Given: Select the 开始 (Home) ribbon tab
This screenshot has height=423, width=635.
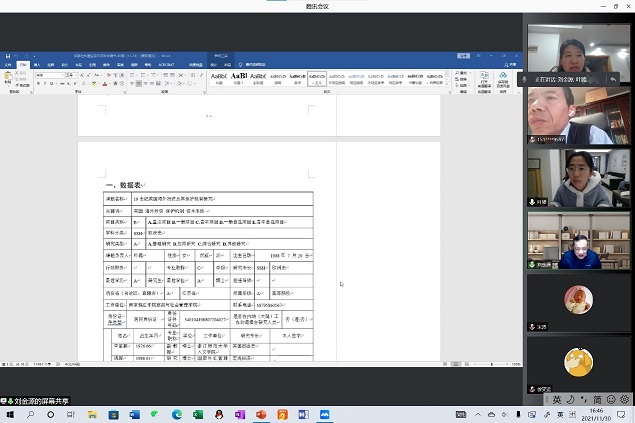Looking at the screenshot, I should pyautogui.click(x=22, y=64).
